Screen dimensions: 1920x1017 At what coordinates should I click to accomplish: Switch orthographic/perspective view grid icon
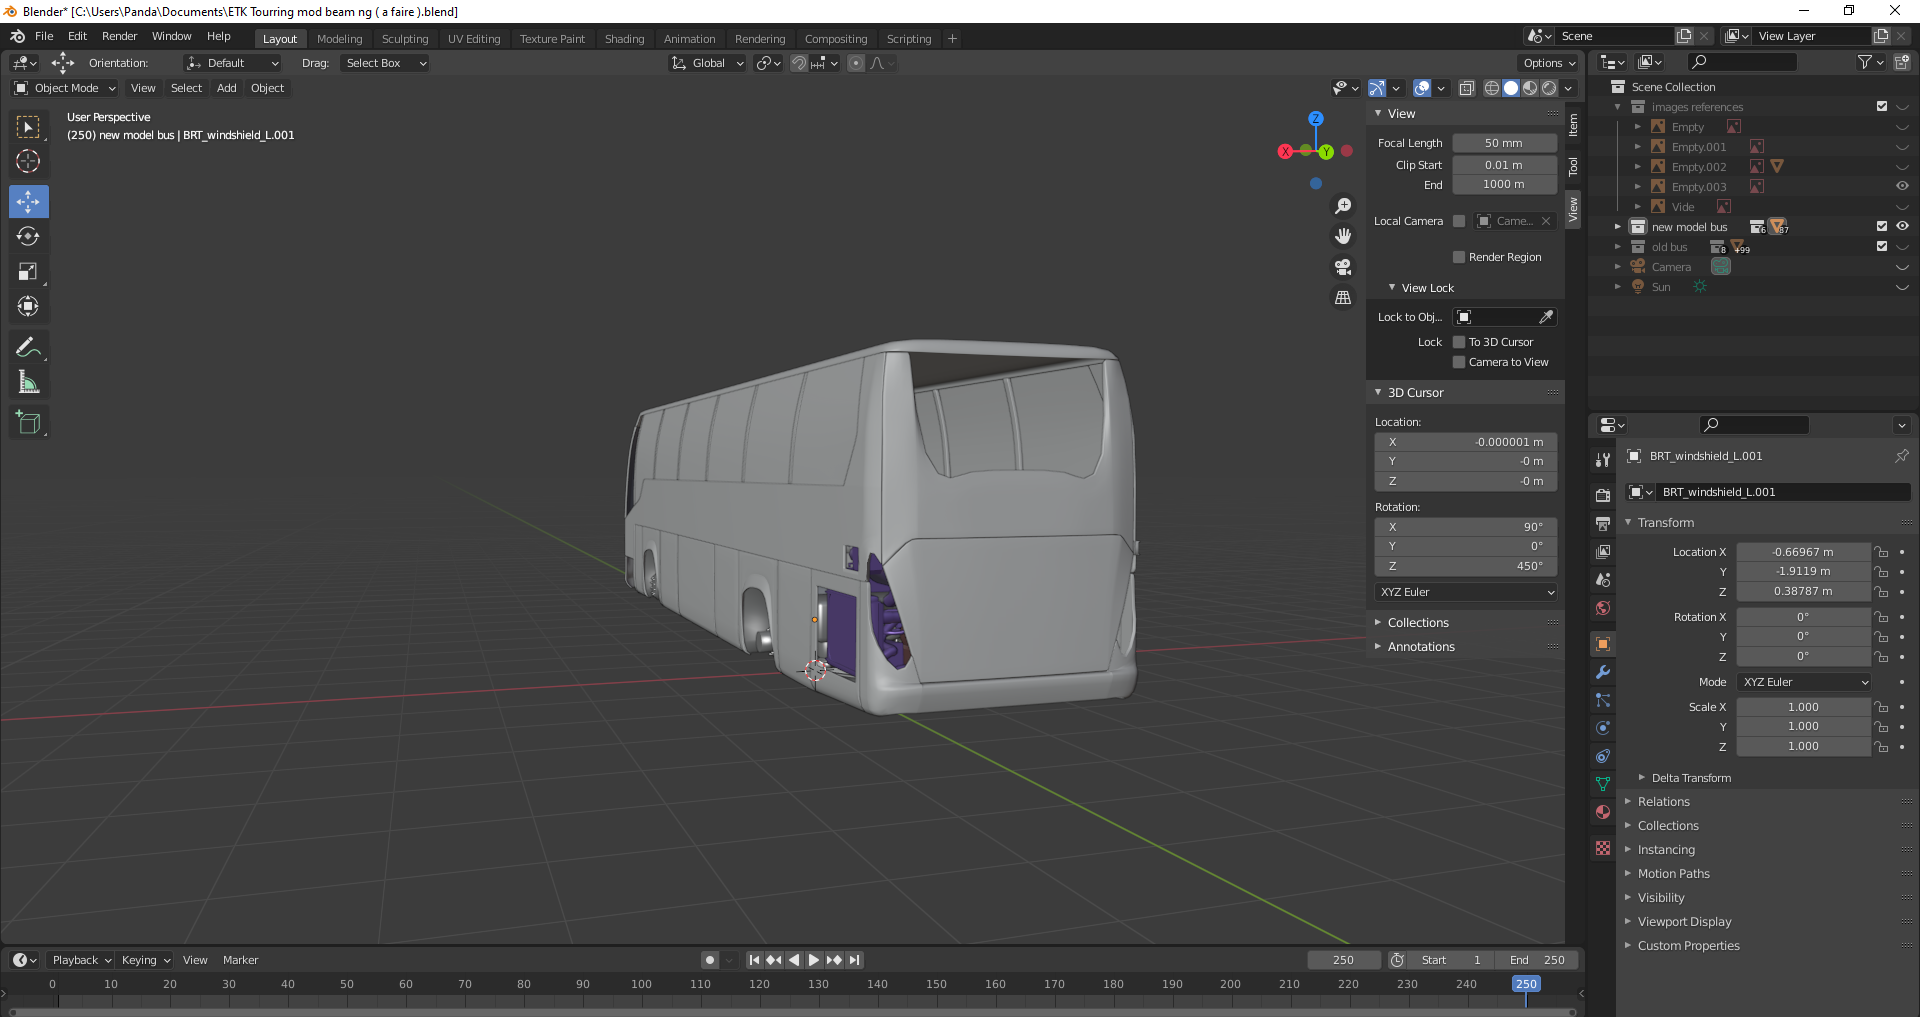tap(1343, 298)
